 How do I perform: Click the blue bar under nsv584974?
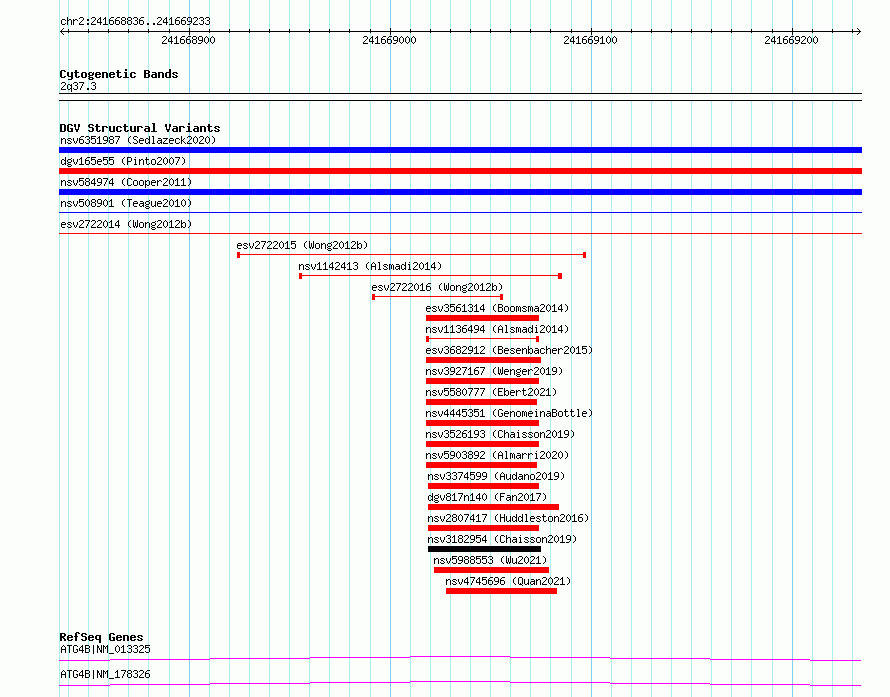pos(460,192)
